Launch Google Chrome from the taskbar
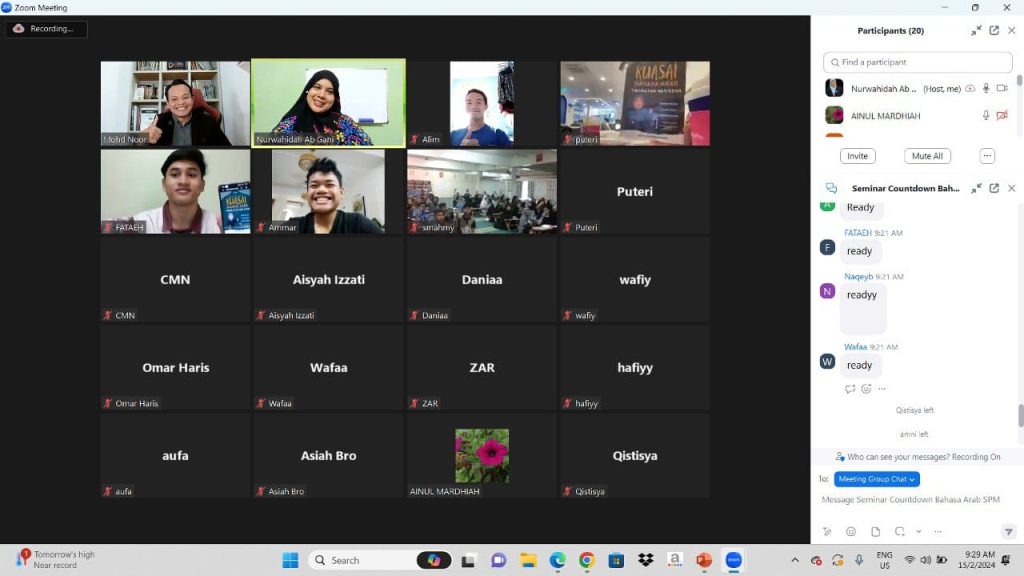This screenshot has width=1024, height=576. click(x=586, y=560)
